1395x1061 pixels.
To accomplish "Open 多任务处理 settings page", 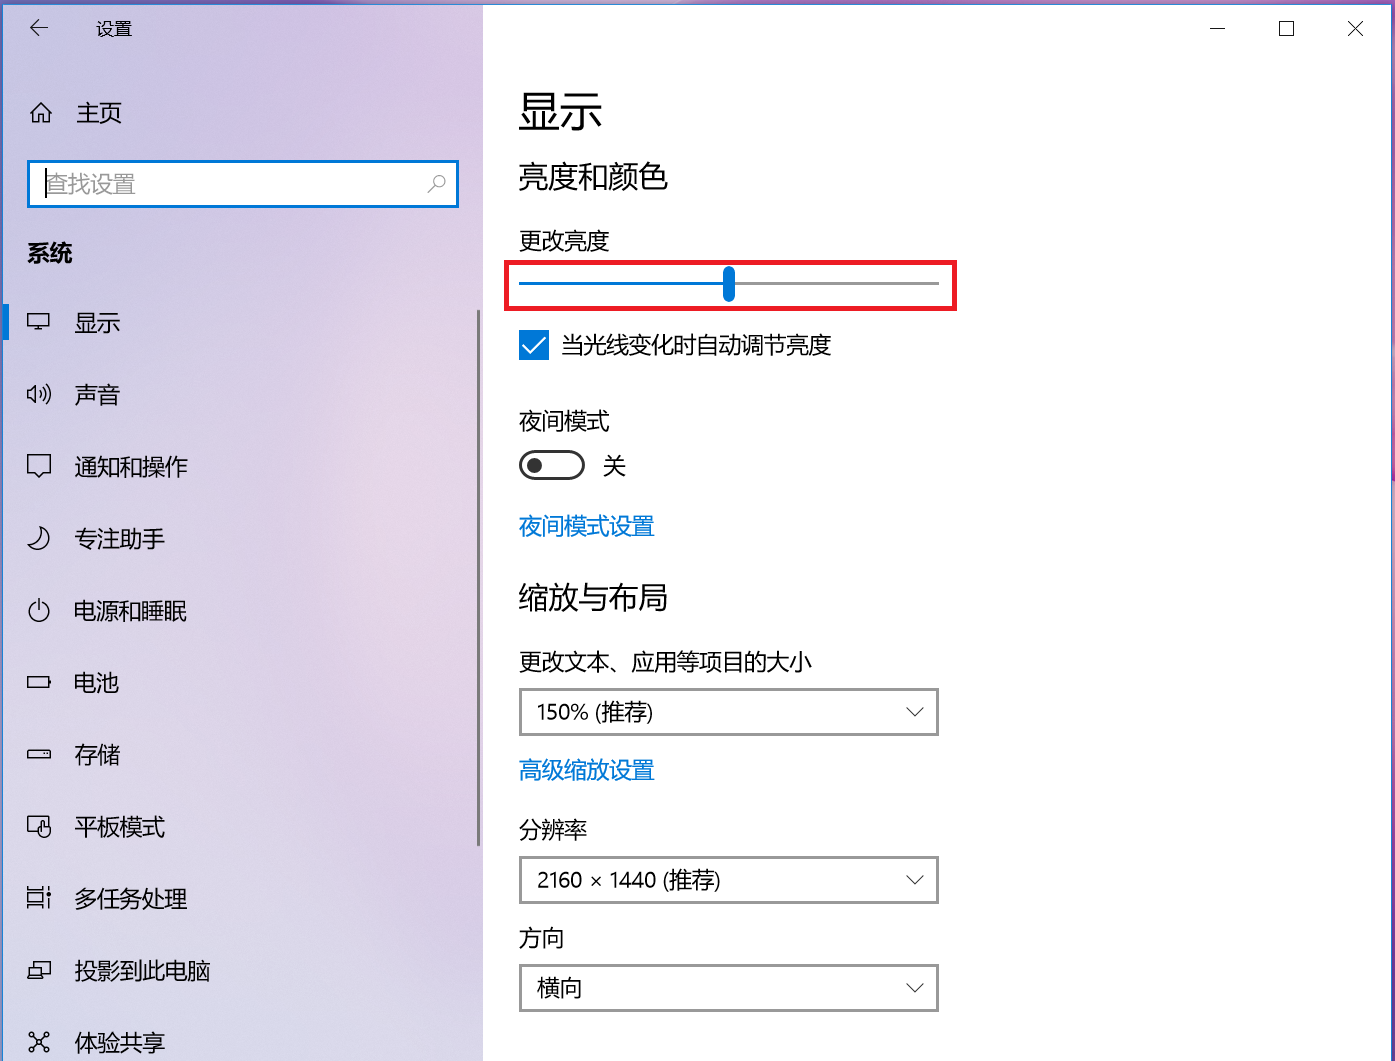I will [x=130, y=899].
